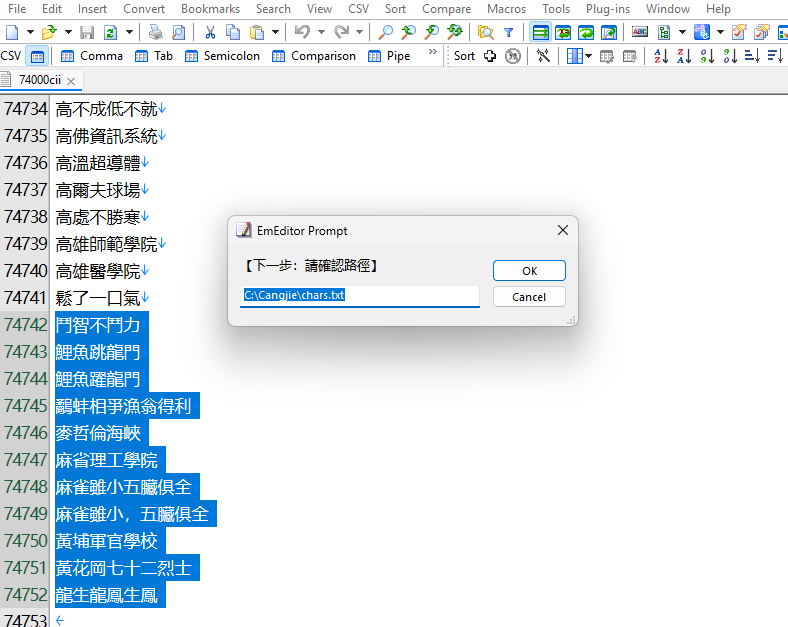Screen dimensions: 788x627
Task: Click OK in EmEditor Prompt
Action: coord(529,271)
